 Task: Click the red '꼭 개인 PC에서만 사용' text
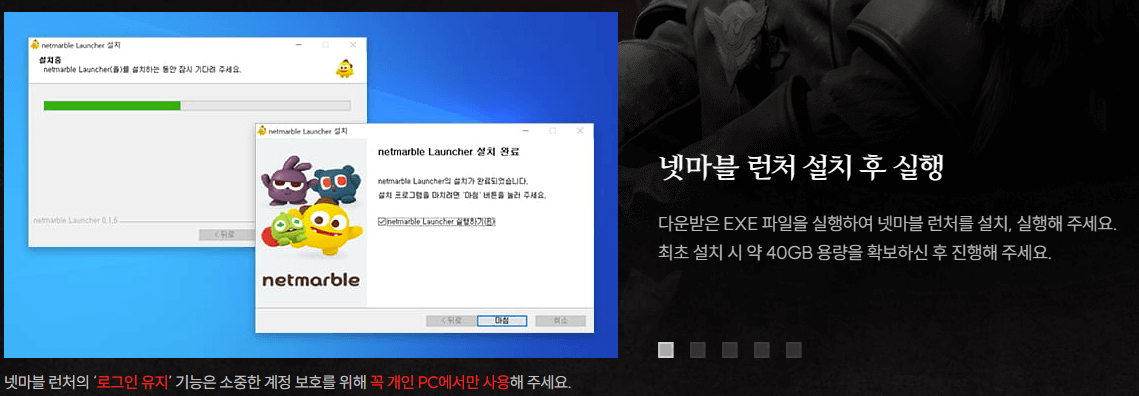pos(439,382)
